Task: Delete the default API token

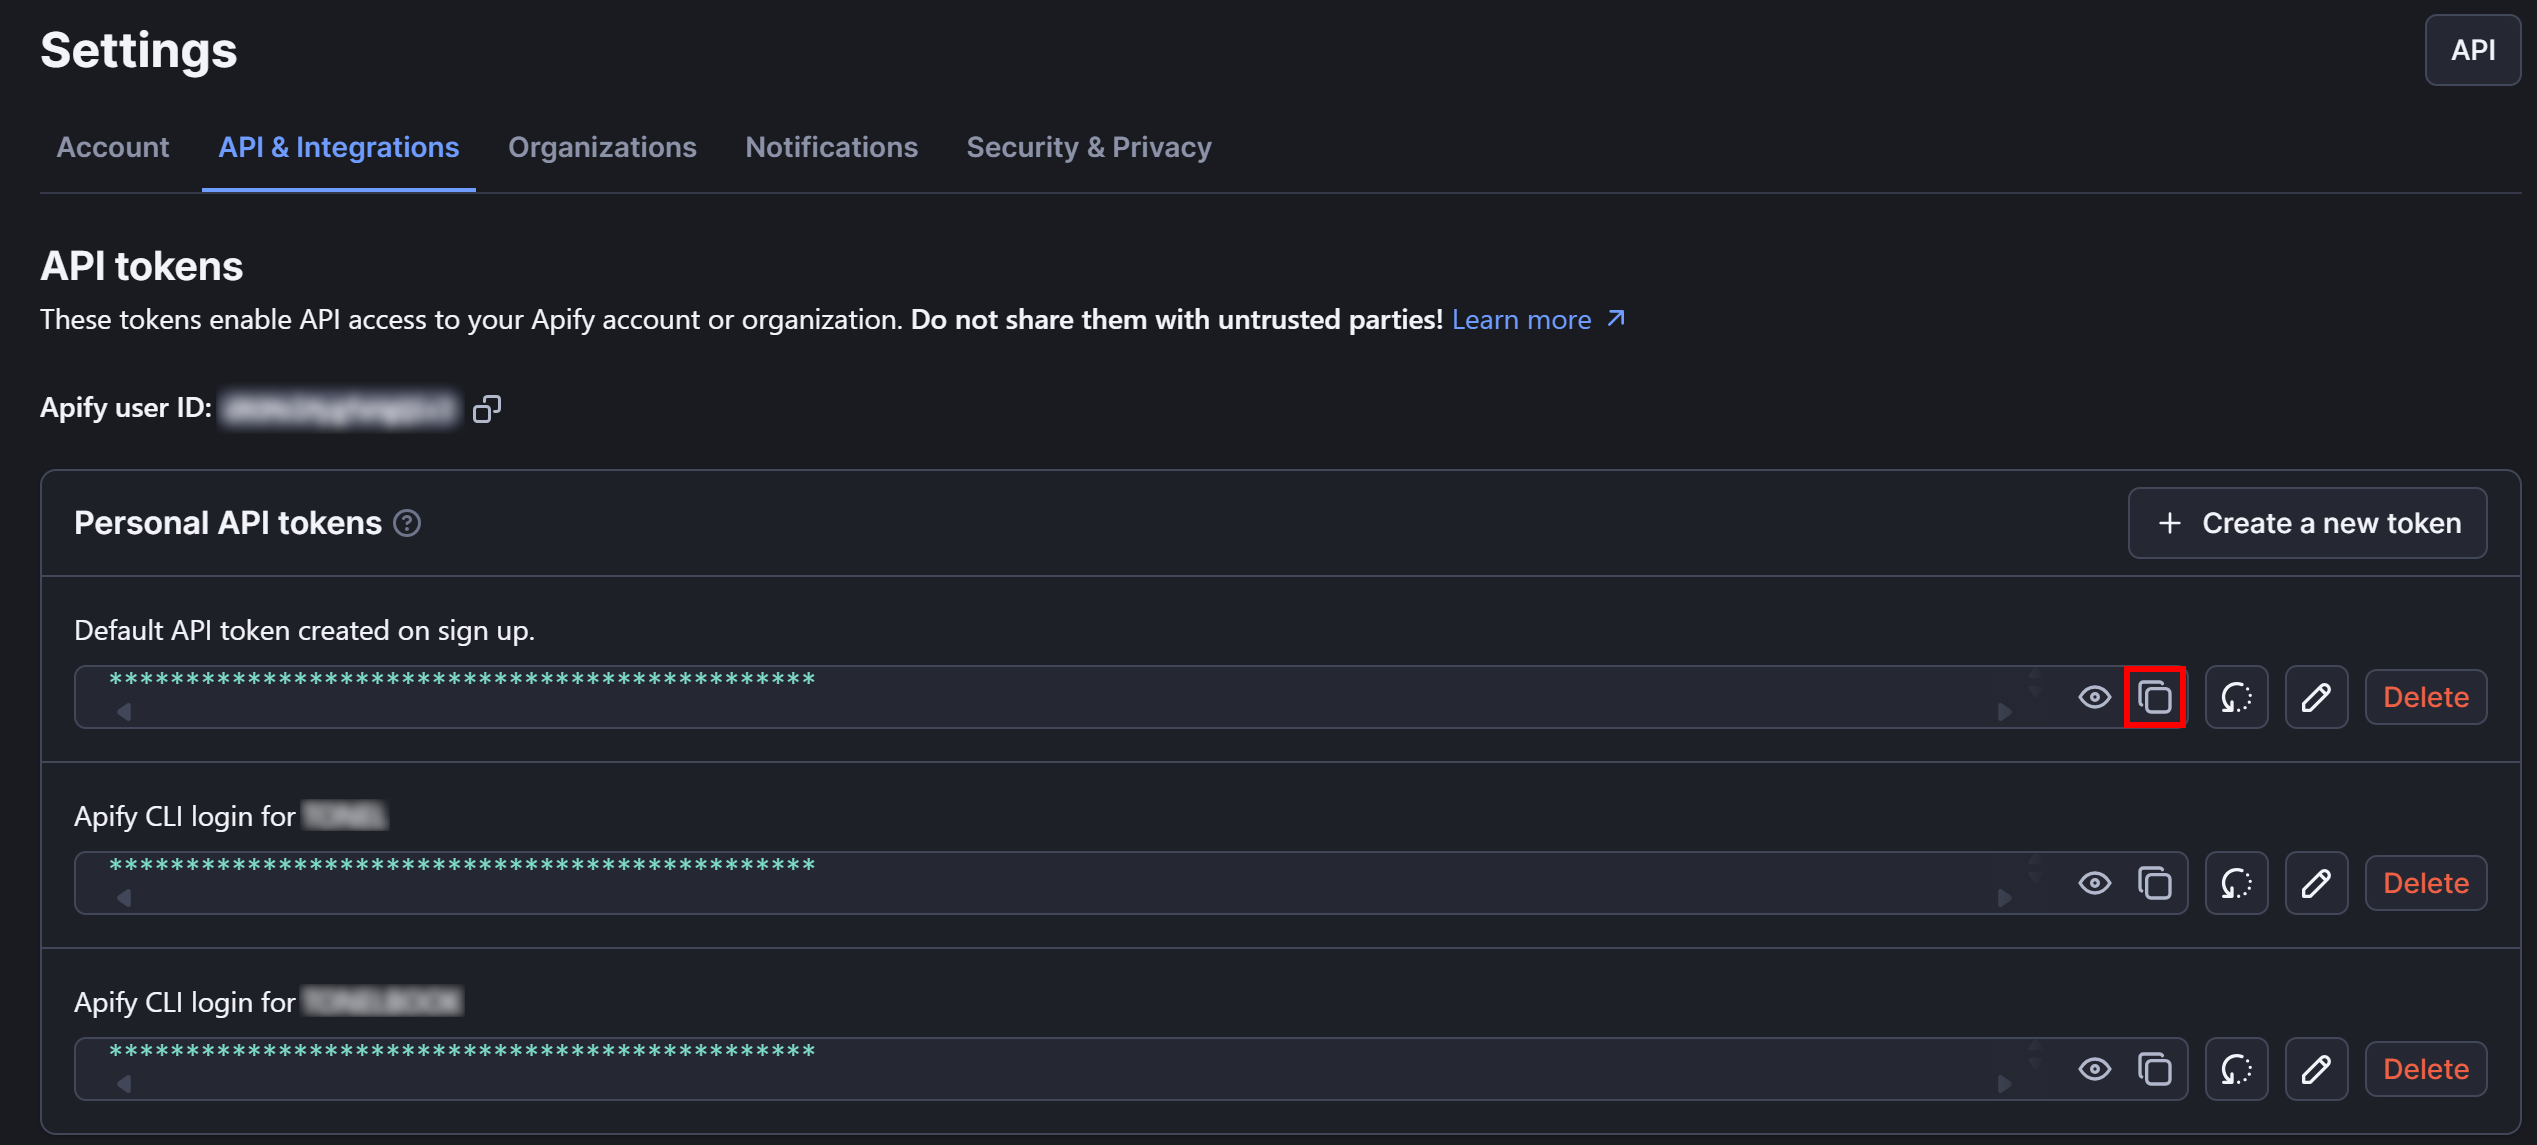Action: pos(2425,696)
